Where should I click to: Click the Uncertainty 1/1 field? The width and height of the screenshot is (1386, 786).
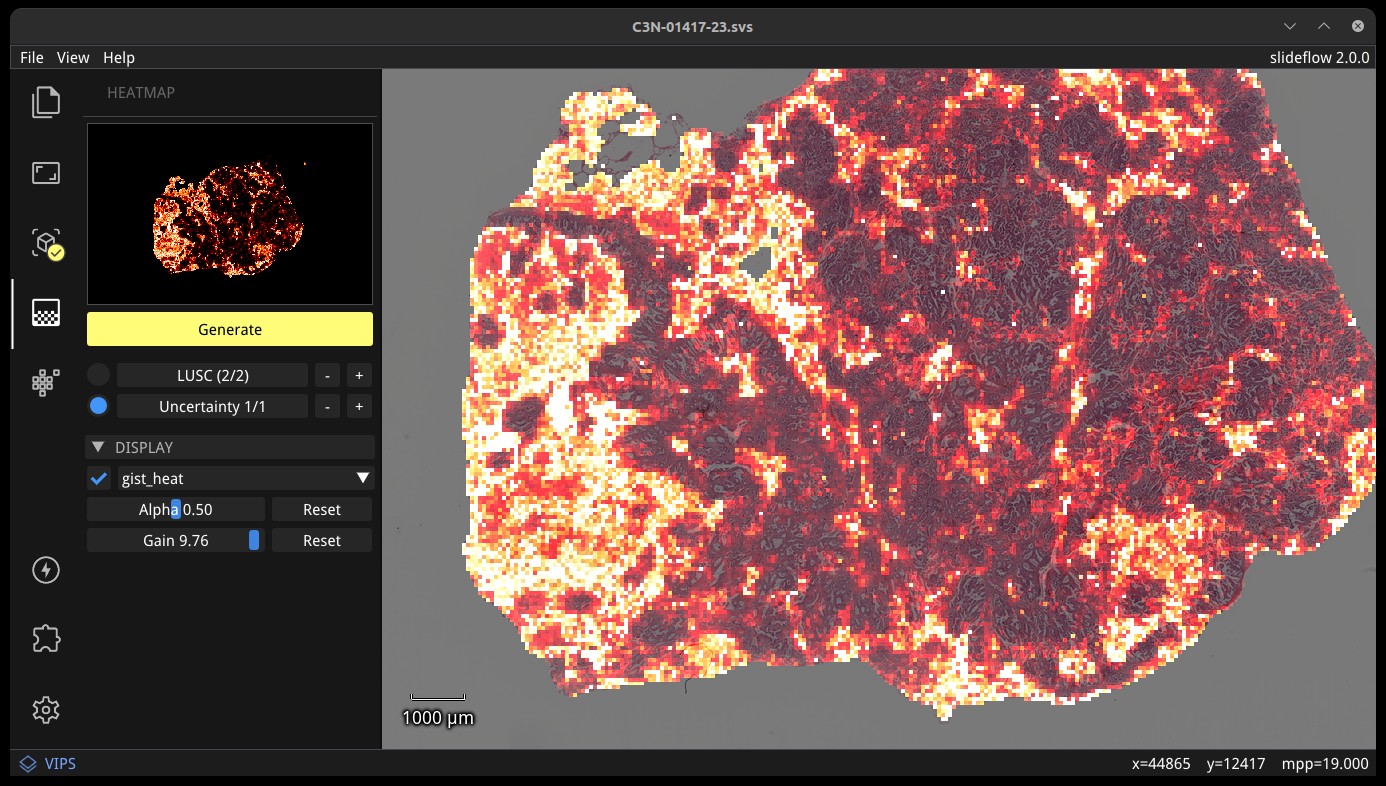point(212,406)
